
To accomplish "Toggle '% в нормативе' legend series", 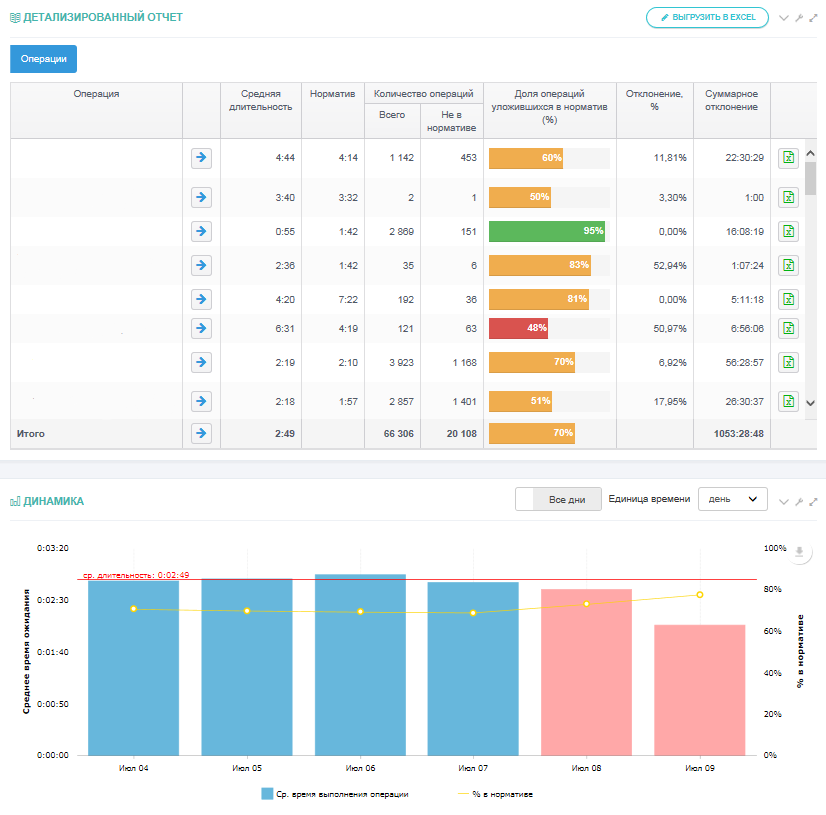I will click(x=494, y=794).
